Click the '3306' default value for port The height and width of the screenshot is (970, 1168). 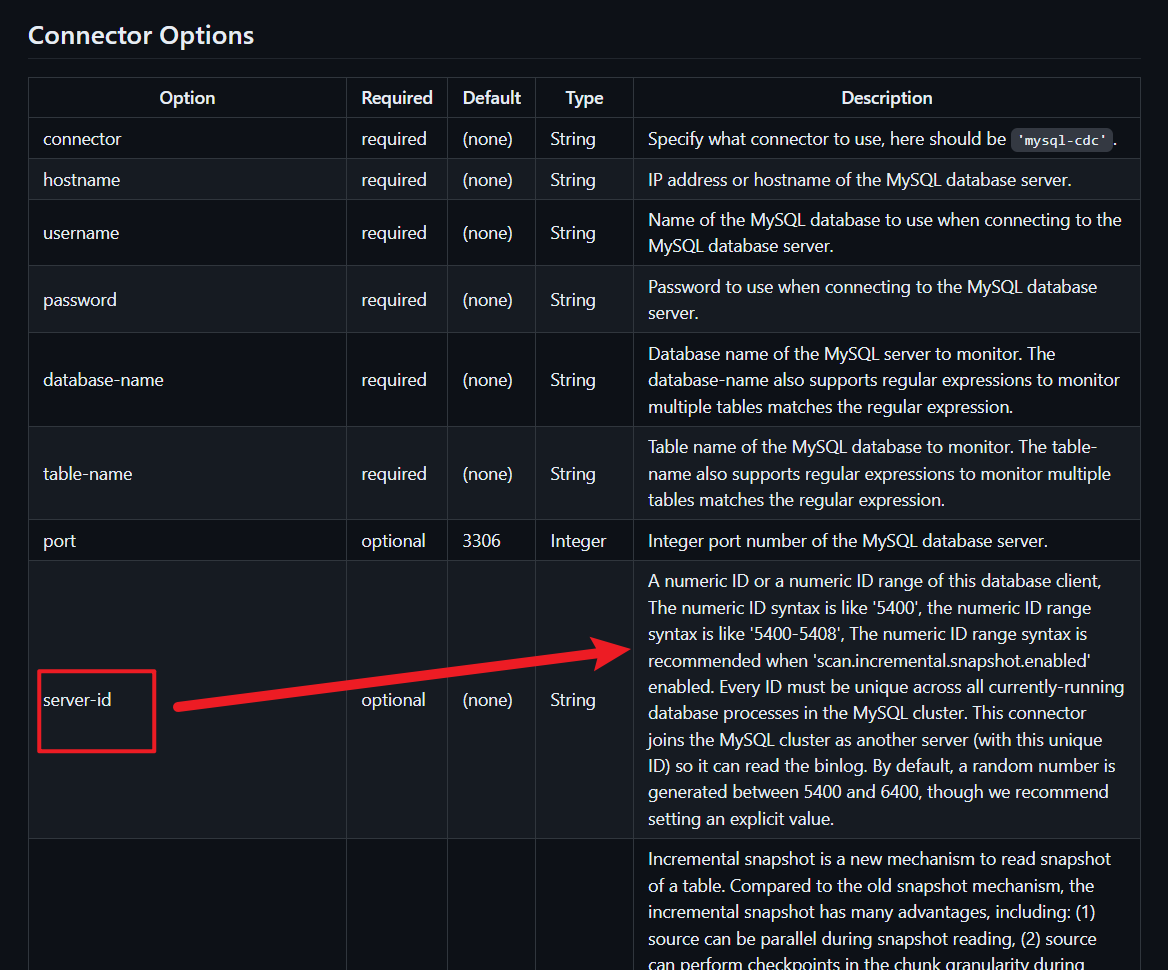click(481, 541)
